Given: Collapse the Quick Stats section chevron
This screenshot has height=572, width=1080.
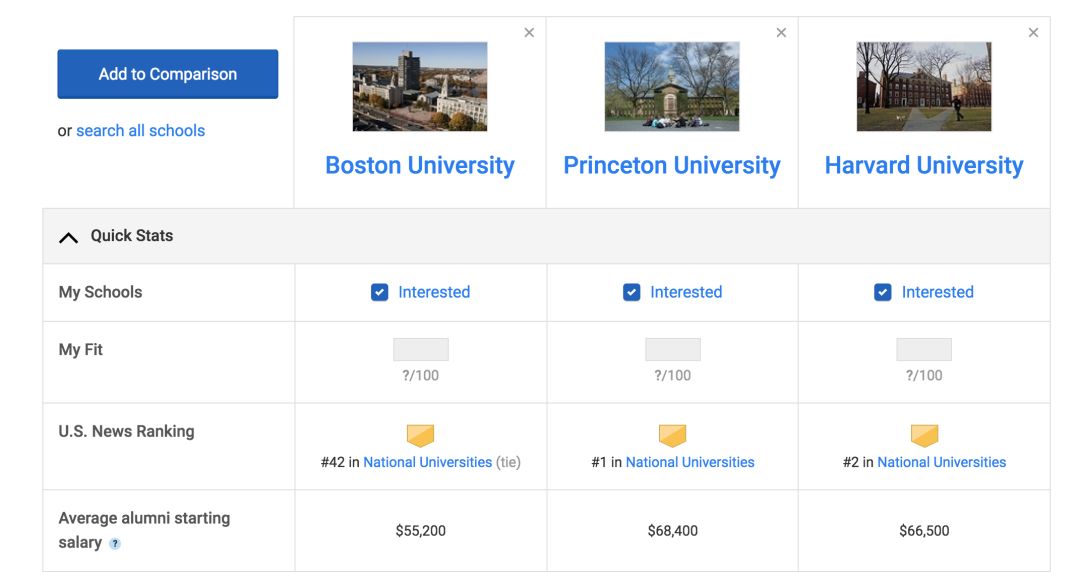Looking at the screenshot, I should (68, 238).
